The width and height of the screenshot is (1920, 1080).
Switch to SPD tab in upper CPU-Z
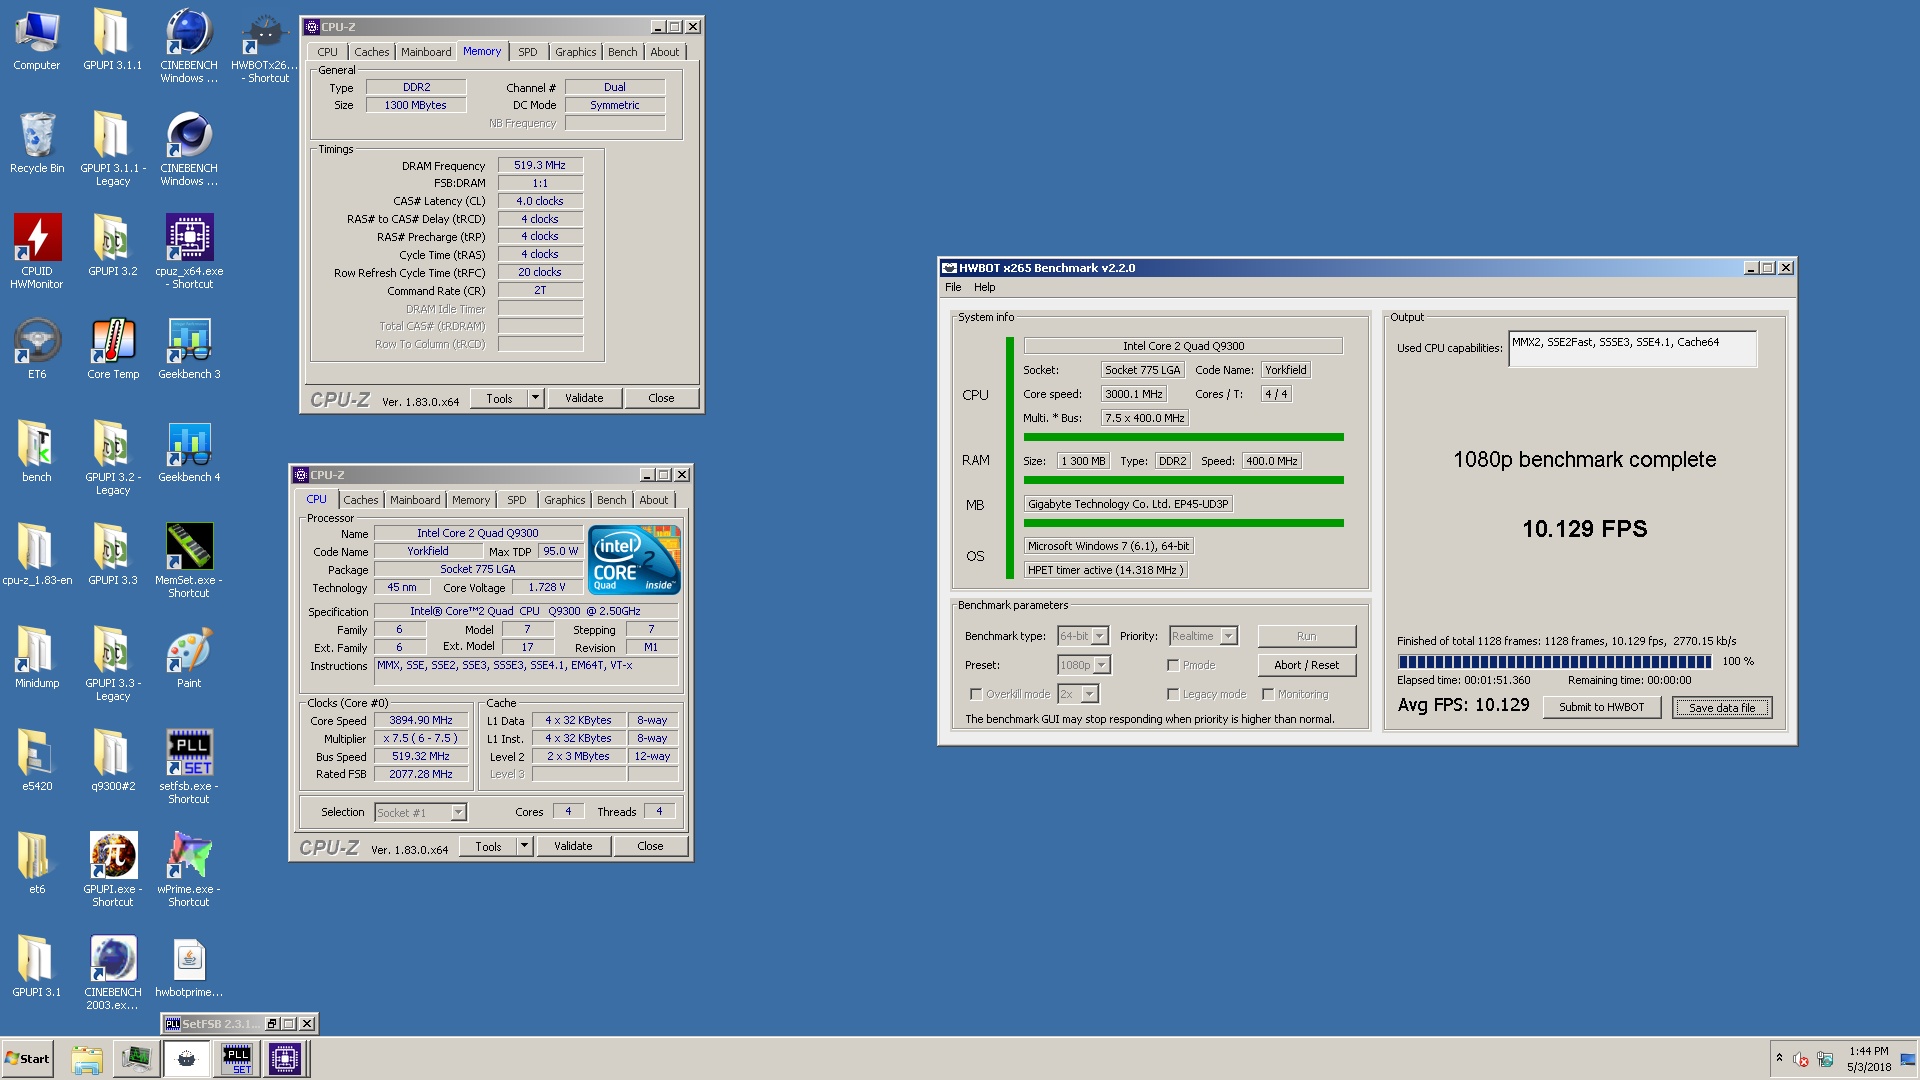[528, 52]
